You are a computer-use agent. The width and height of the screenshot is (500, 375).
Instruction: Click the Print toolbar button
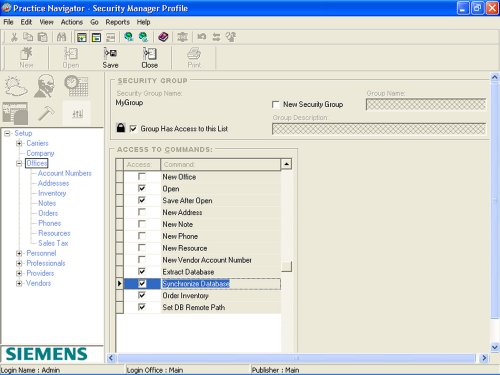point(194,58)
